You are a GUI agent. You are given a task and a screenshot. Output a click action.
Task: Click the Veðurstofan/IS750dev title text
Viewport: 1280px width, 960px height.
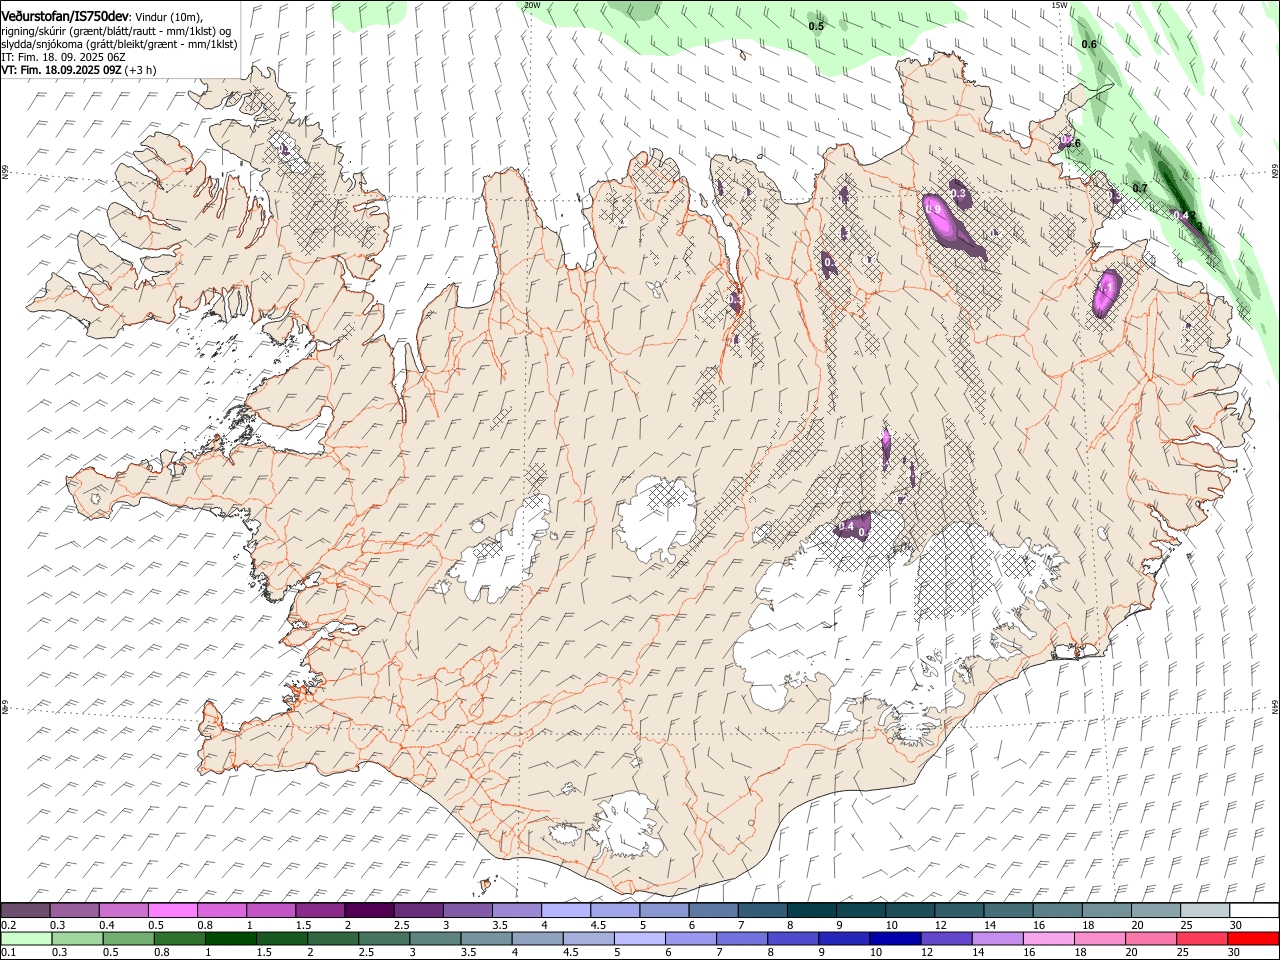click(x=65, y=17)
